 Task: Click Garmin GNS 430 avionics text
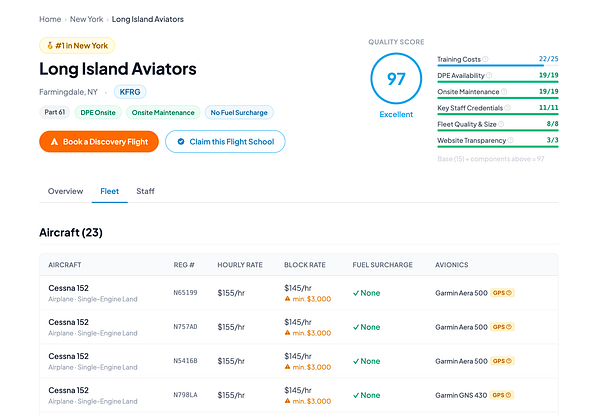pos(461,395)
